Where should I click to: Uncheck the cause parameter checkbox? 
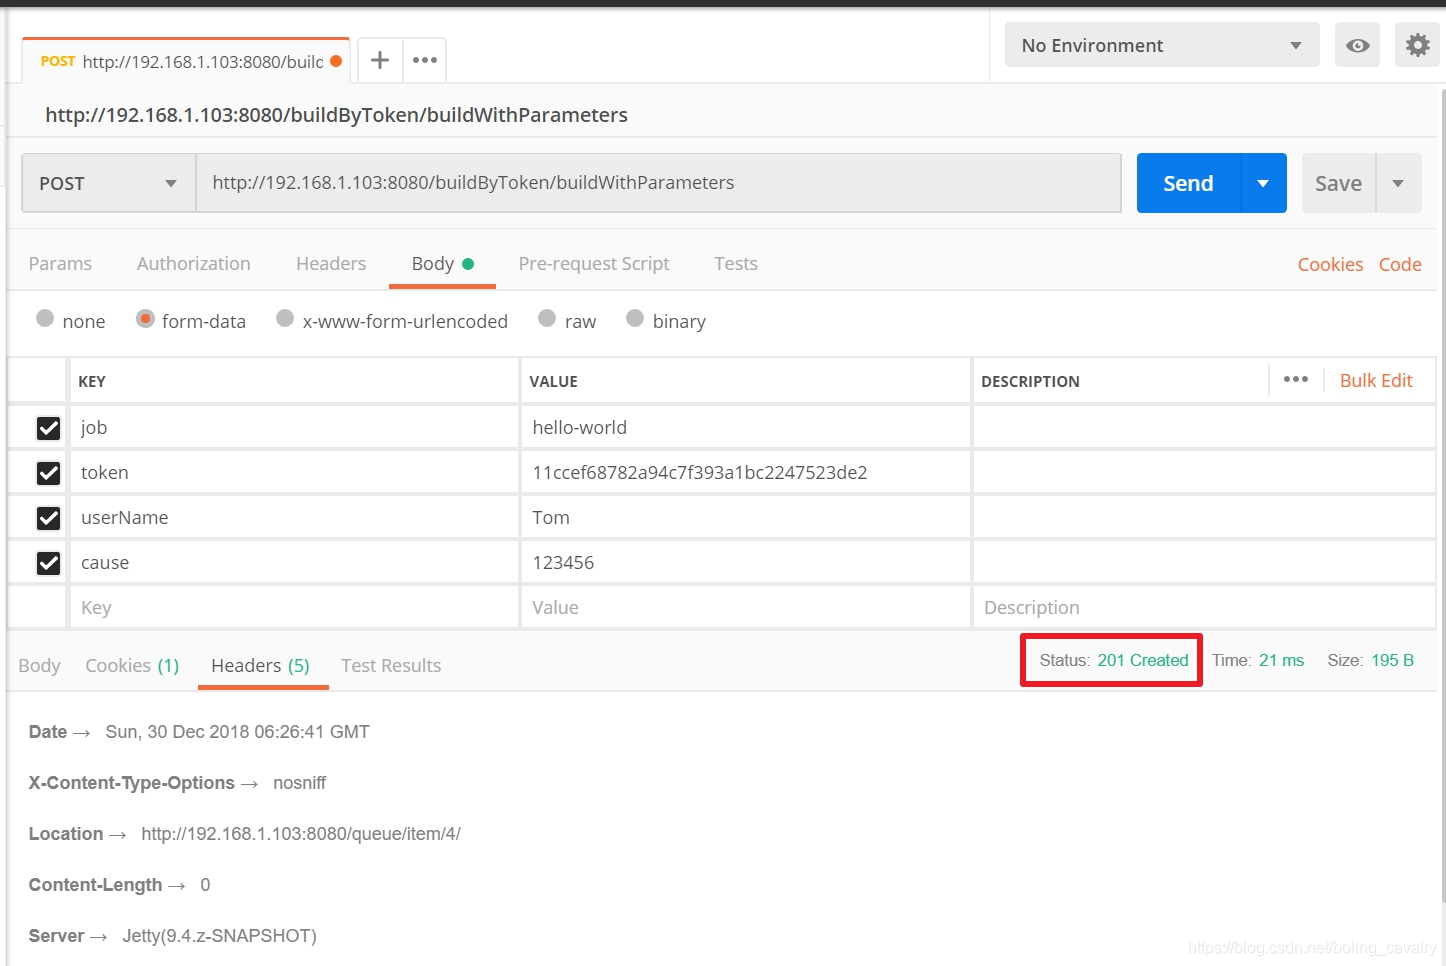pos(48,563)
